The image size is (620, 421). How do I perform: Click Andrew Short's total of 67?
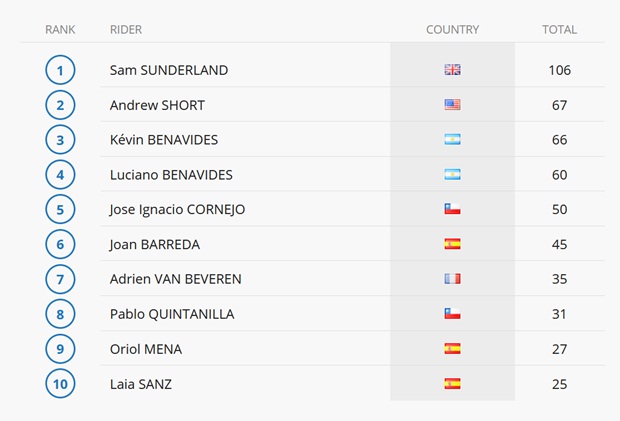(560, 105)
